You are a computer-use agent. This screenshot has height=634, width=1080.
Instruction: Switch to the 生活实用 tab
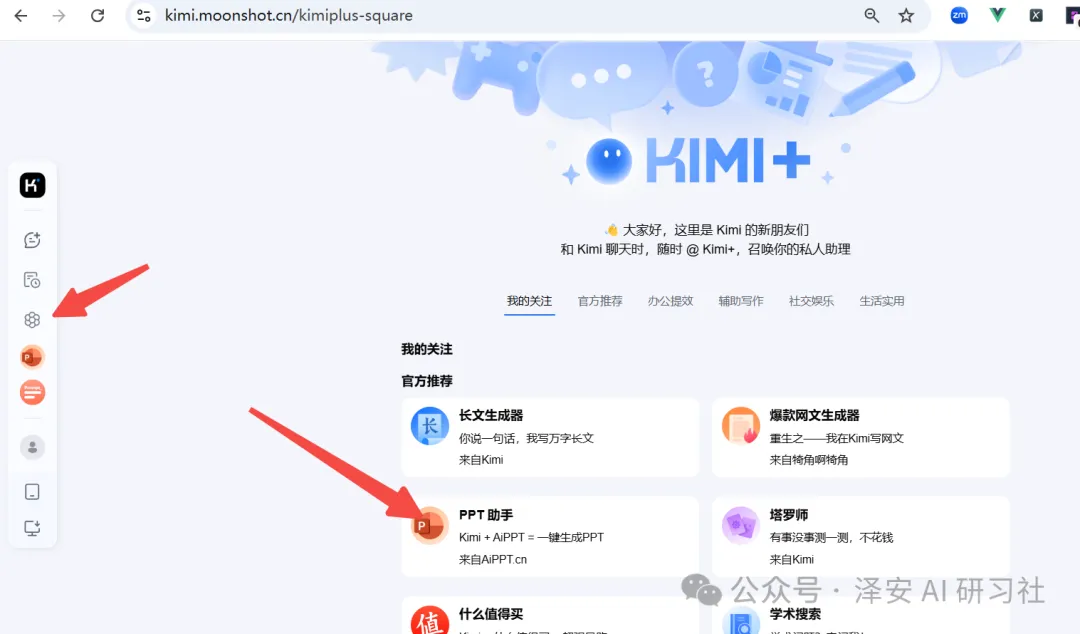click(x=882, y=301)
